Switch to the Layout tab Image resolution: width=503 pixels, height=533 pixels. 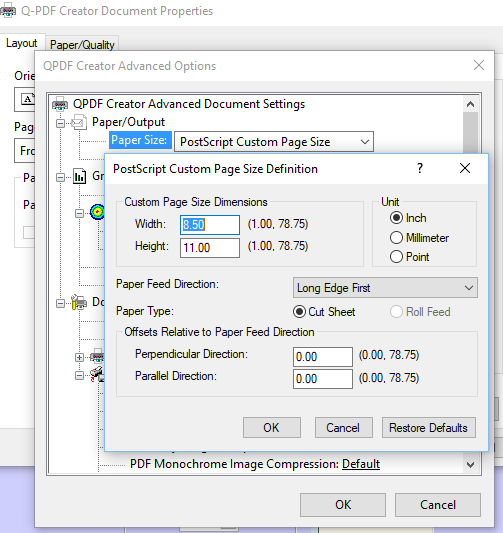click(22, 43)
